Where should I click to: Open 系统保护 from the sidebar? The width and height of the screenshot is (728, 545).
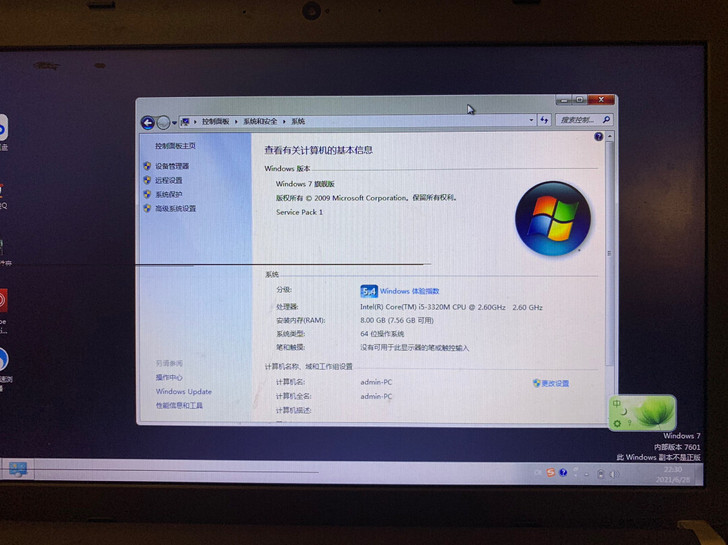169,194
